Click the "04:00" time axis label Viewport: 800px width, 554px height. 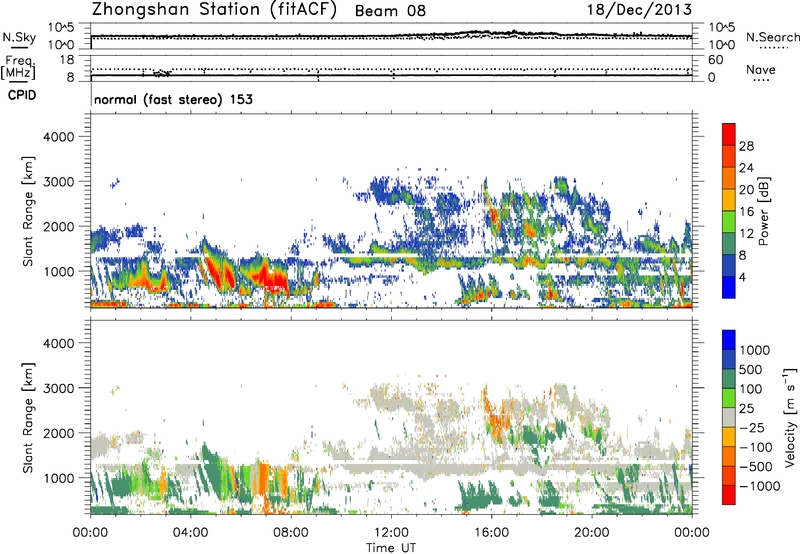coord(190,533)
